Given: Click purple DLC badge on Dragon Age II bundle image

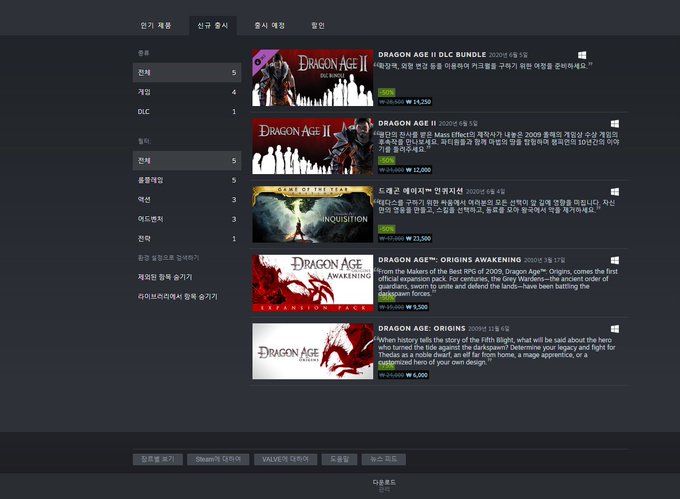Looking at the screenshot, I should 262,59.
